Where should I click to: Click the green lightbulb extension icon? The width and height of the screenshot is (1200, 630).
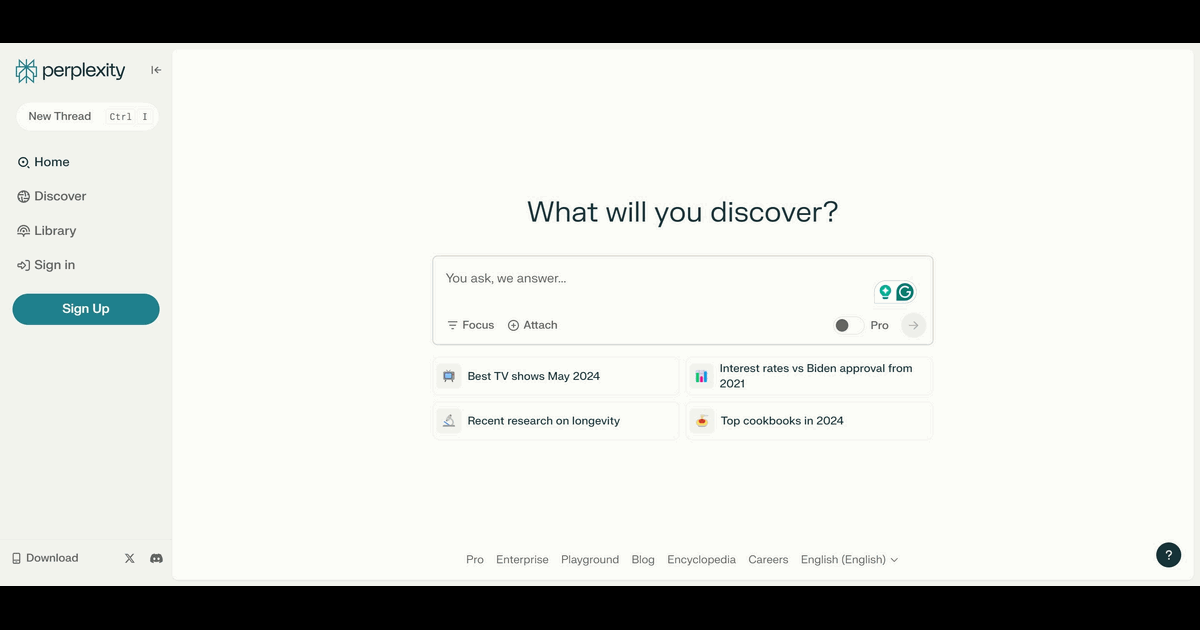tap(885, 292)
